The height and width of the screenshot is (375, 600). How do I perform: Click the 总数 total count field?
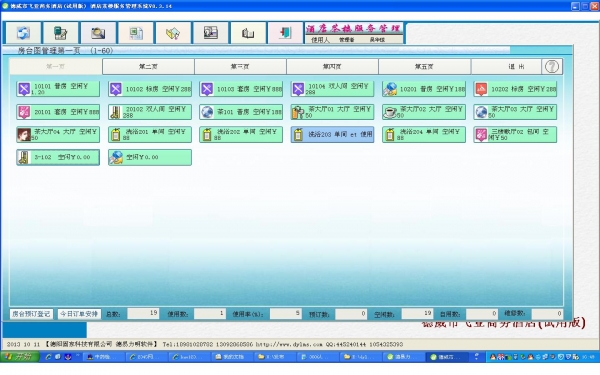click(x=143, y=313)
